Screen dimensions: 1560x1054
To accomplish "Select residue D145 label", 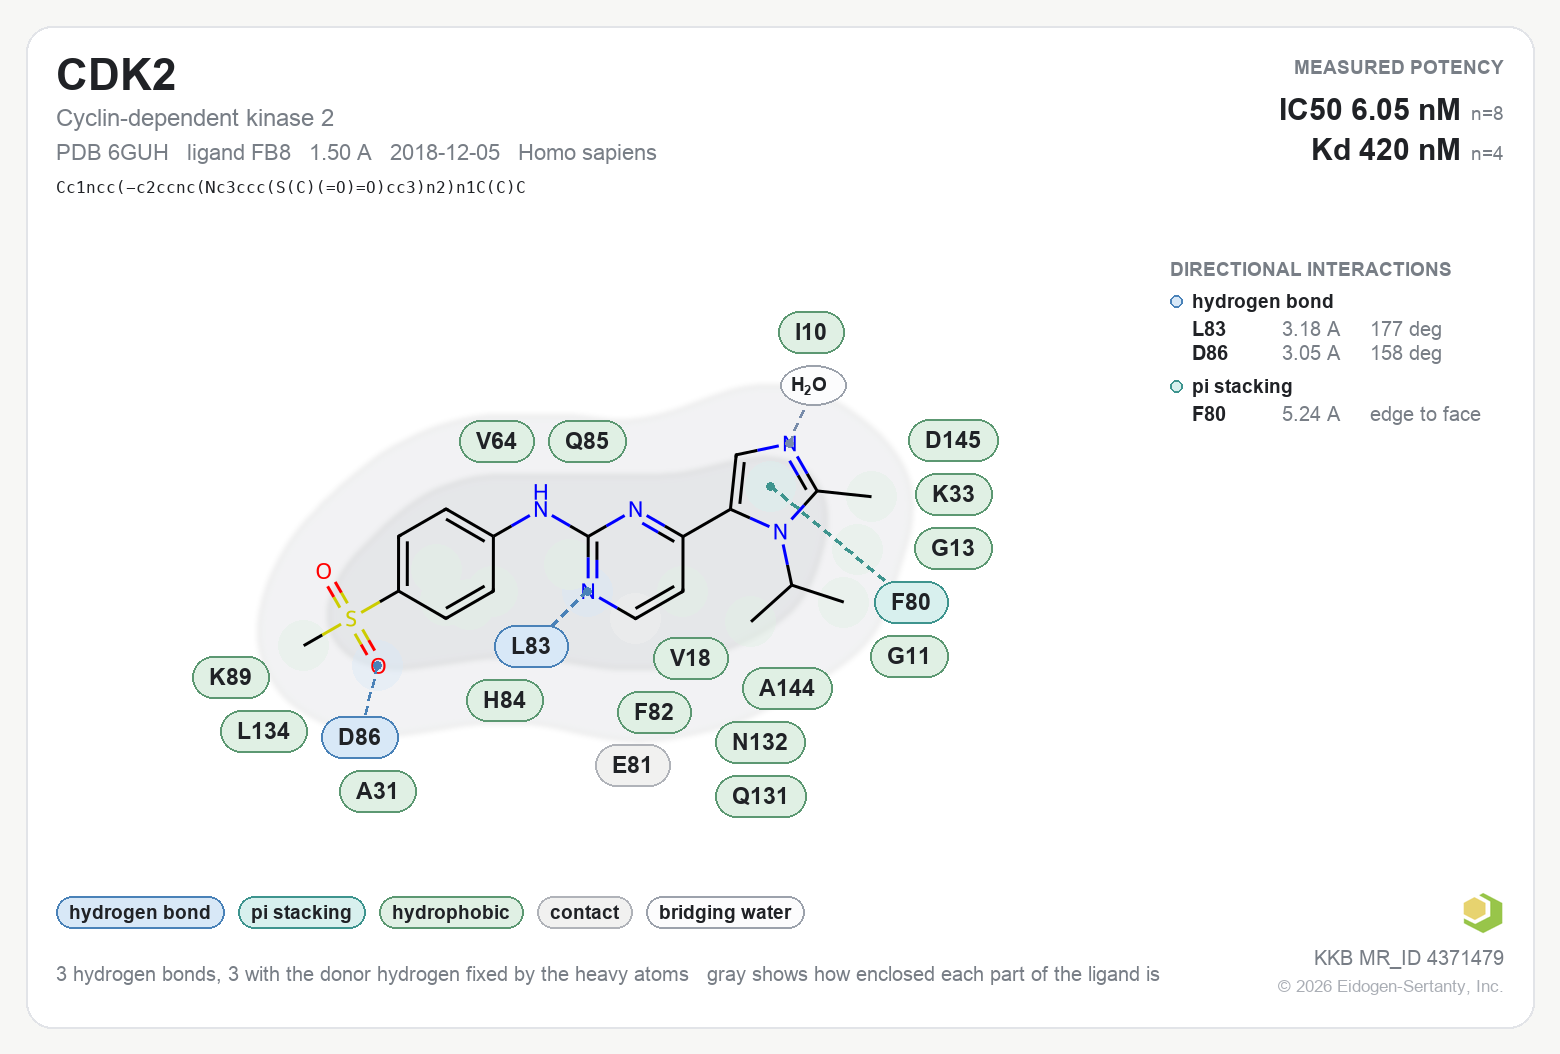I will click(954, 440).
